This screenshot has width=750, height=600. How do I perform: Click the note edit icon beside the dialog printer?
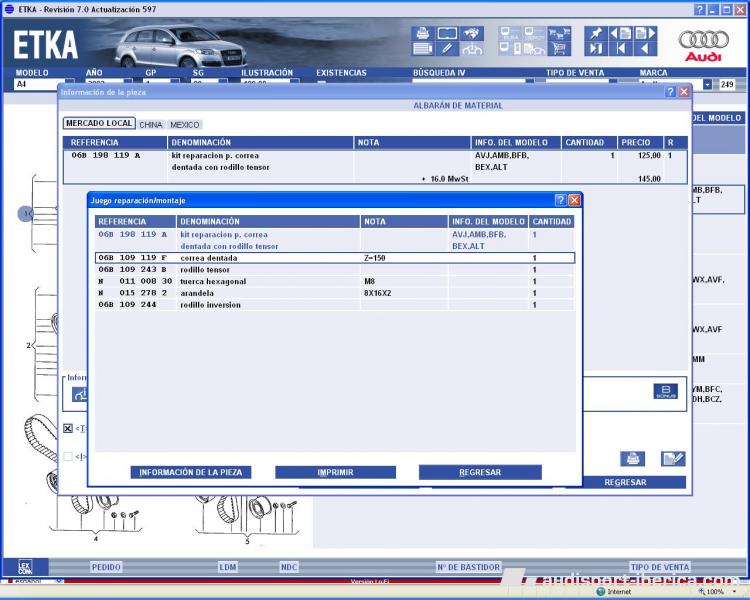(x=673, y=459)
